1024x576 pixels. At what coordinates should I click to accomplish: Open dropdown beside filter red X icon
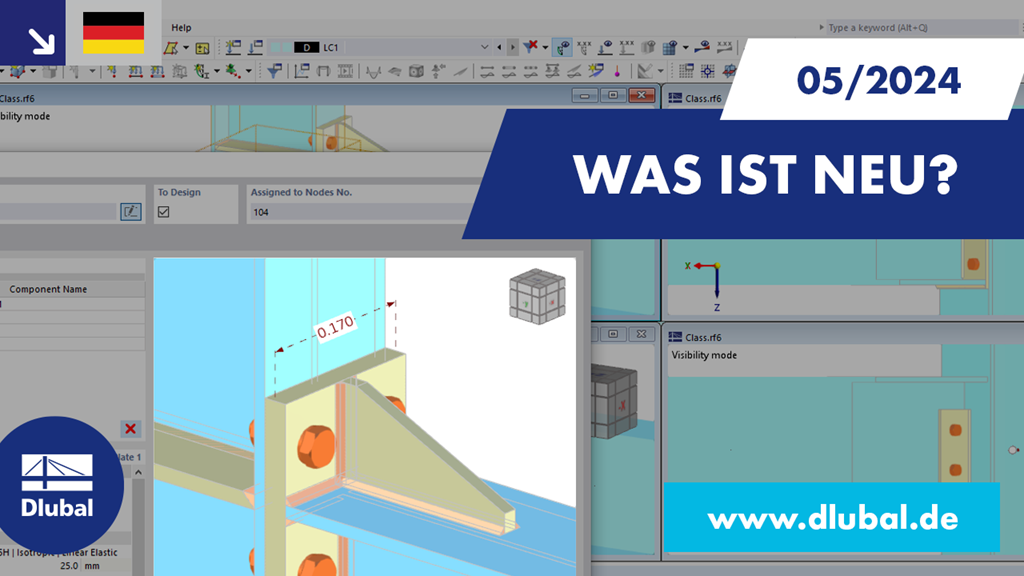(545, 48)
